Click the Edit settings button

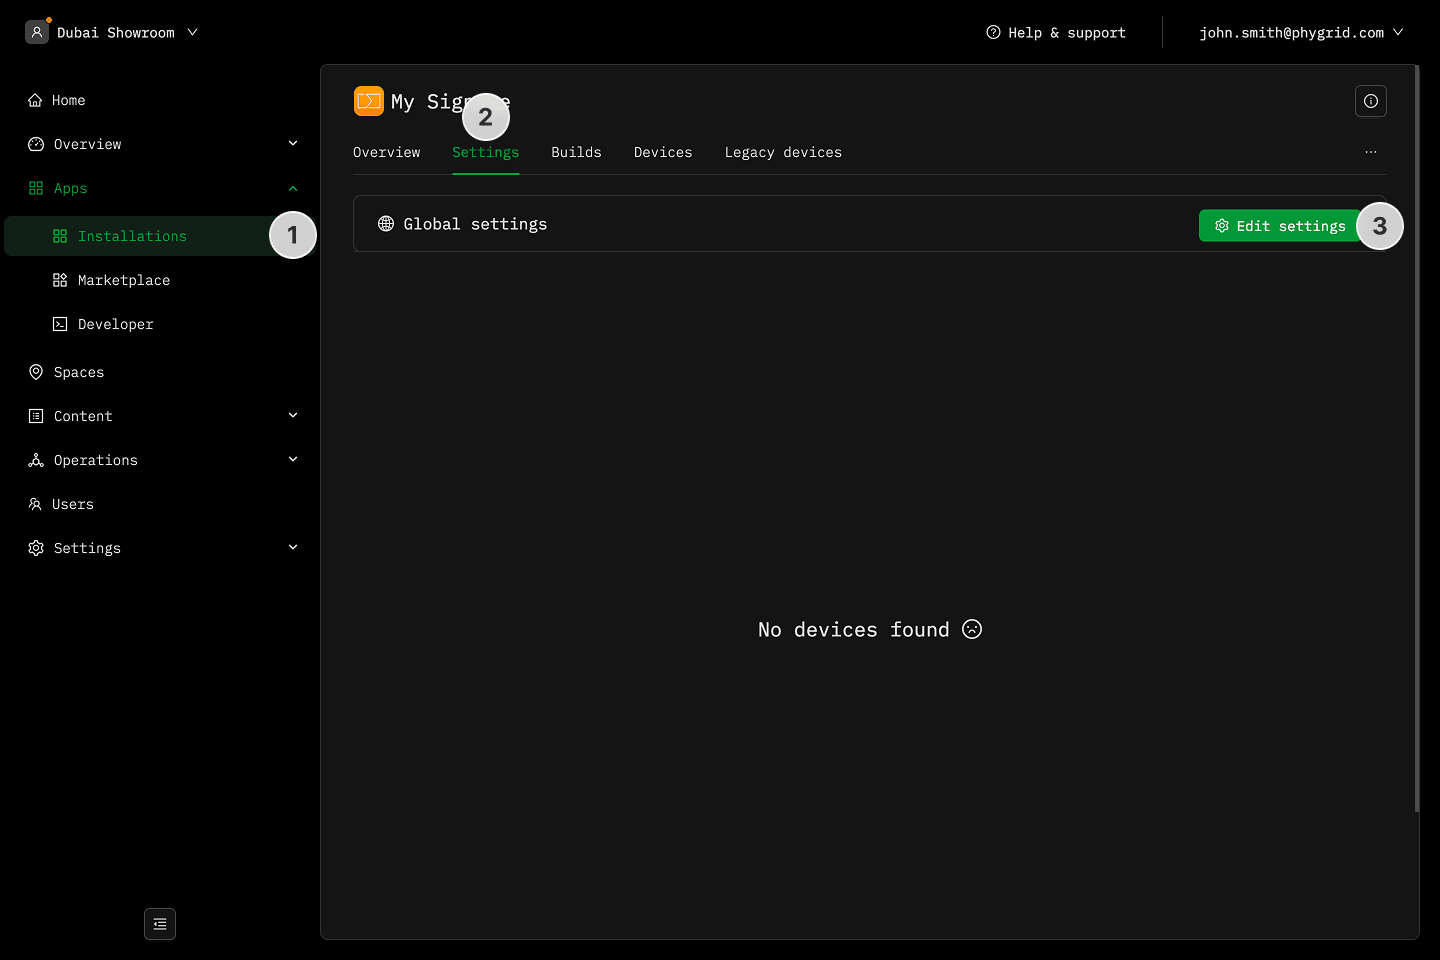point(1279,226)
